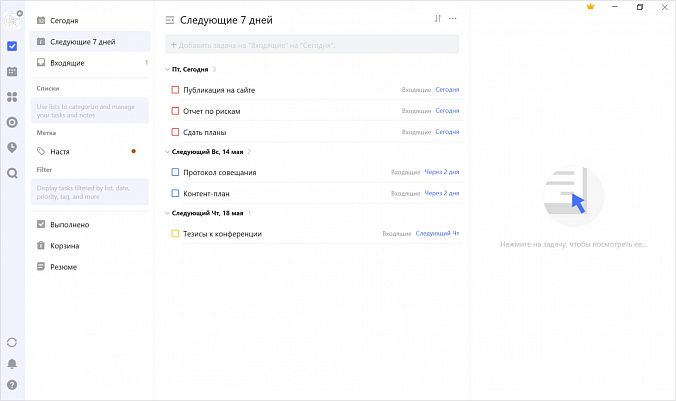Open the Eisenhower matrix grid icon
The height and width of the screenshot is (401, 676).
[x=12, y=97]
